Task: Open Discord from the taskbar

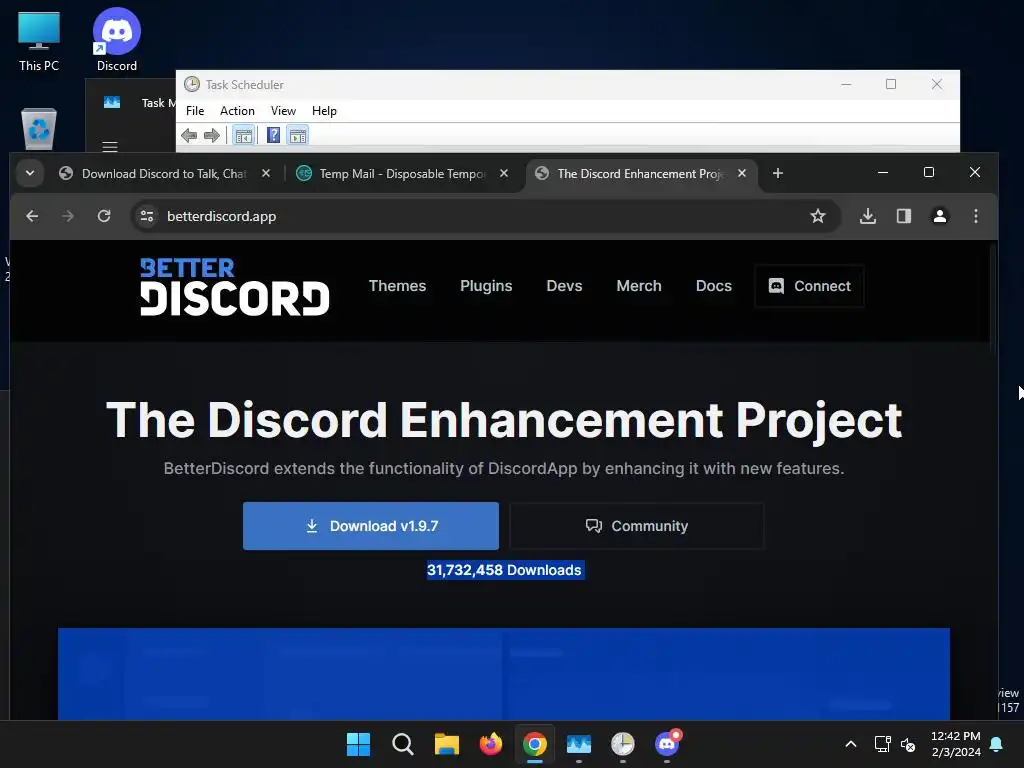Action: [x=667, y=744]
